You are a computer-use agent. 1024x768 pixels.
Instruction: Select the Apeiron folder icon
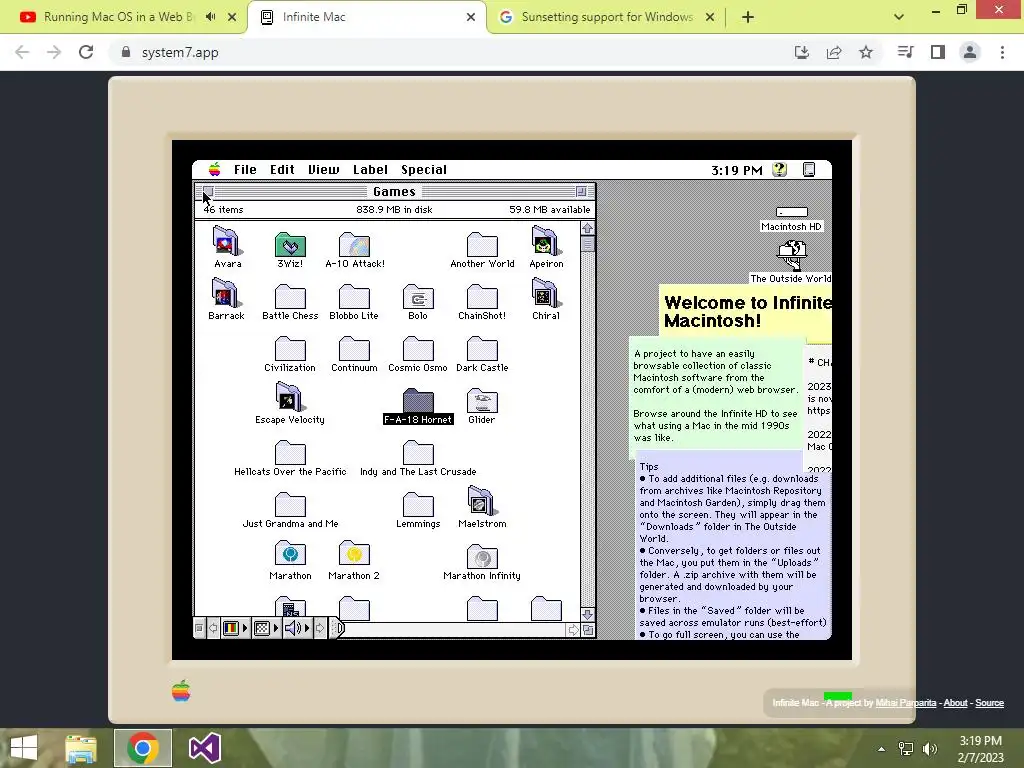[545, 242]
